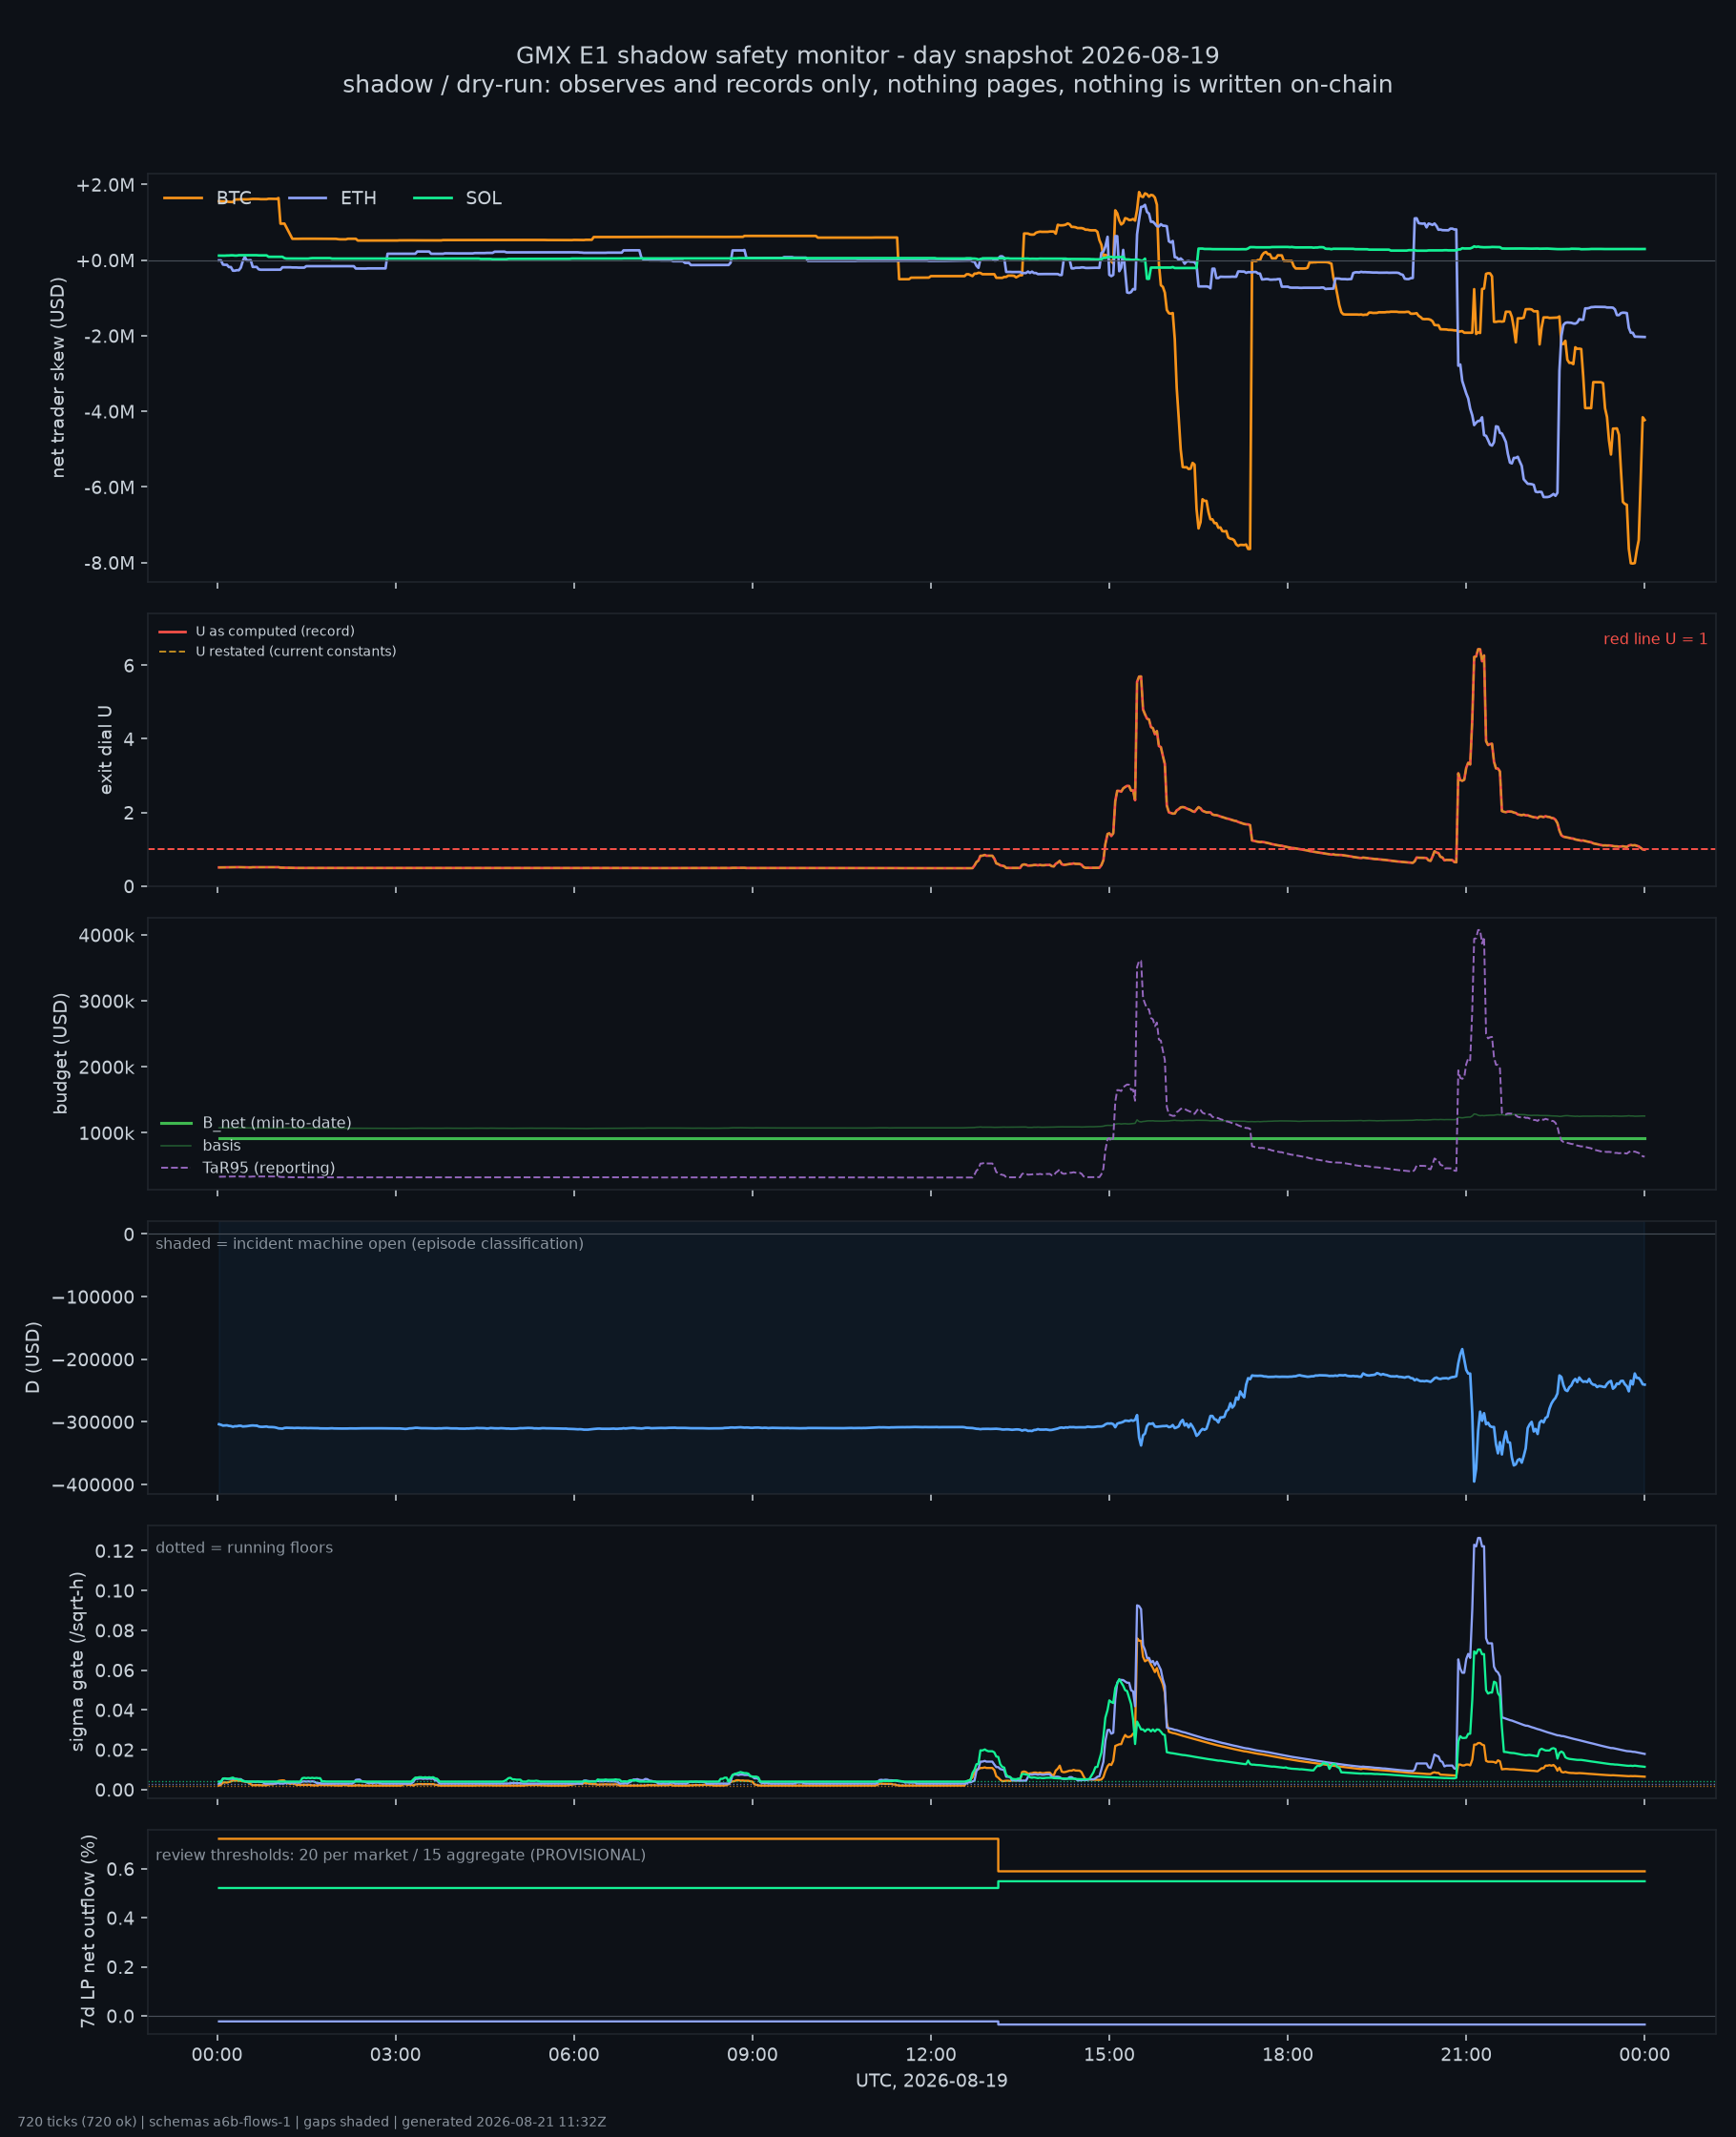Click the 'TaR95 (reporting)' legend entry
Image resolution: width=1736 pixels, height=2137 pixels.
(247, 1168)
